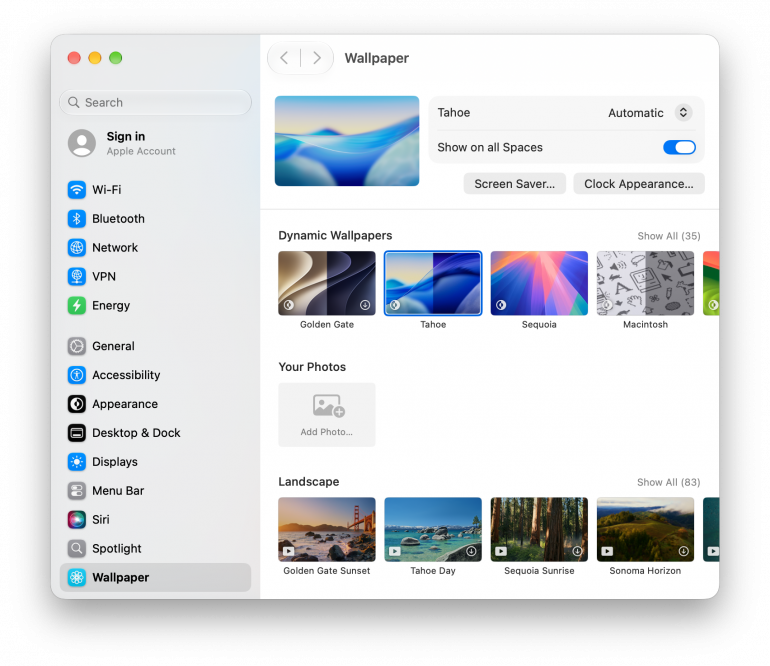Click play icon on Golden Gate Sunset
Screen dimensions: 770x666
click(289, 551)
